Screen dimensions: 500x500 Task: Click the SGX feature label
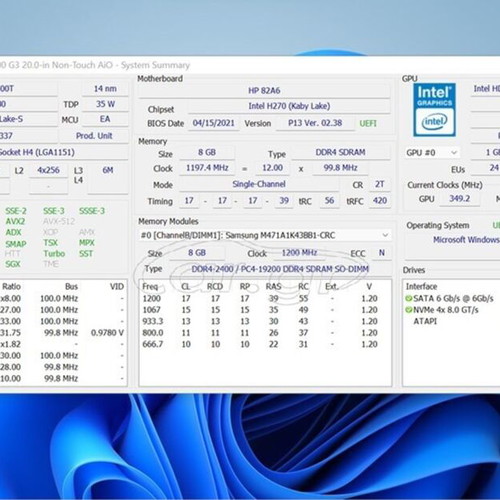point(13,264)
